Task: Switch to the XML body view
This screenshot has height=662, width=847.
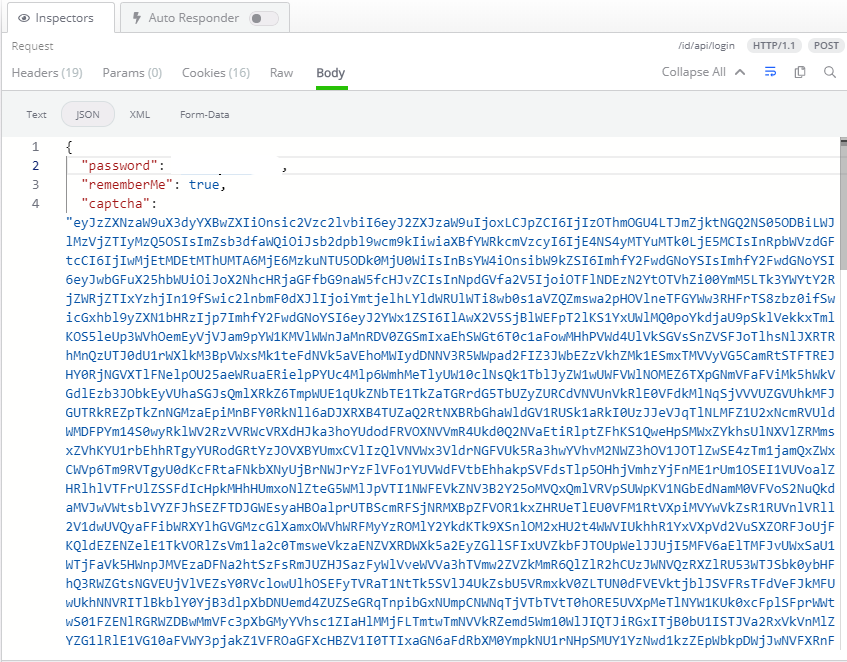Action: click(x=140, y=114)
